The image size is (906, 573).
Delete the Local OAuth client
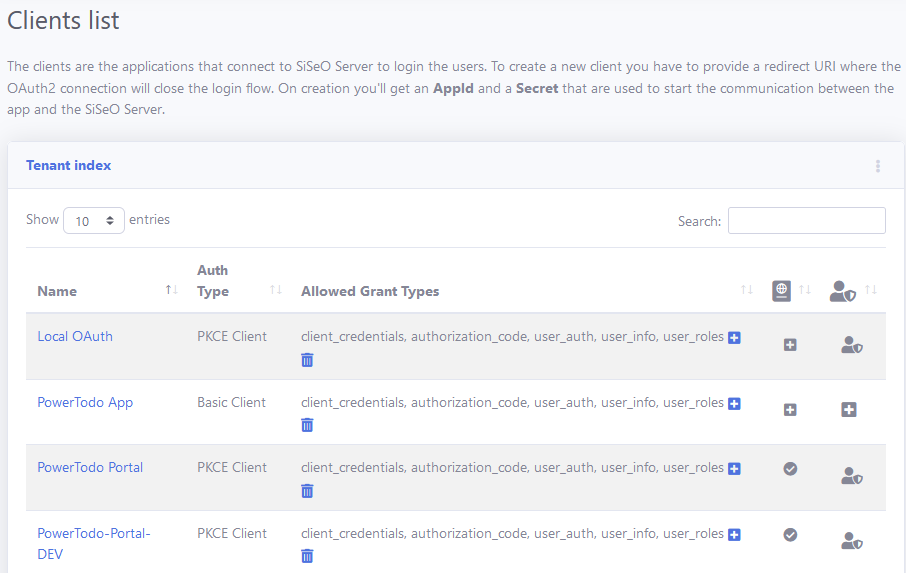(x=307, y=360)
